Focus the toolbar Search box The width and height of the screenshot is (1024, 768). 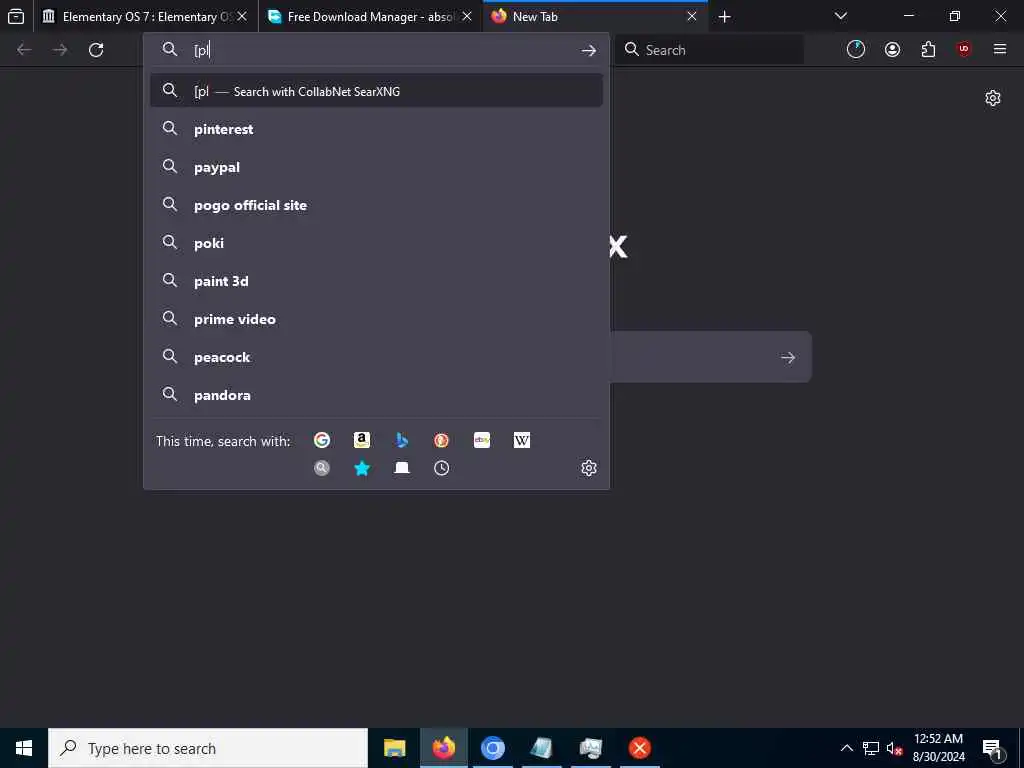coord(709,50)
